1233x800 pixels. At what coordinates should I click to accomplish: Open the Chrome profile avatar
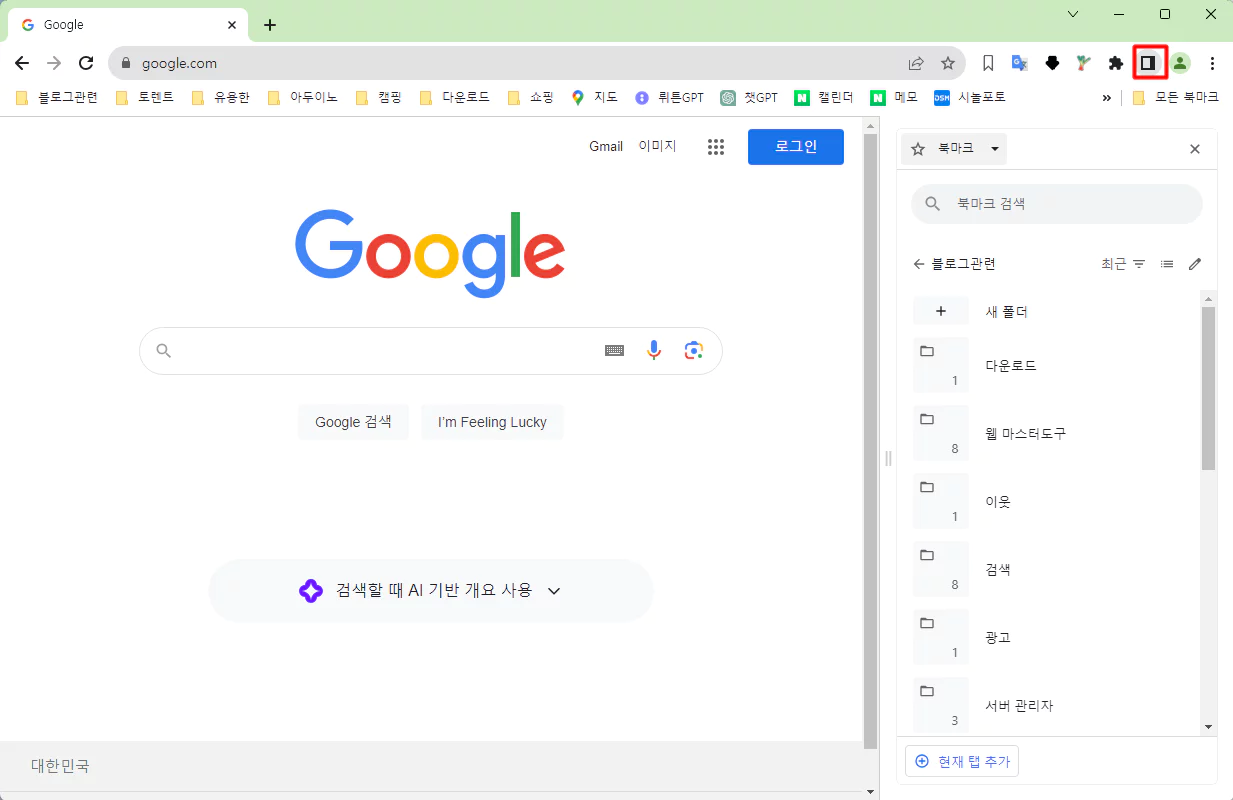(x=1181, y=63)
